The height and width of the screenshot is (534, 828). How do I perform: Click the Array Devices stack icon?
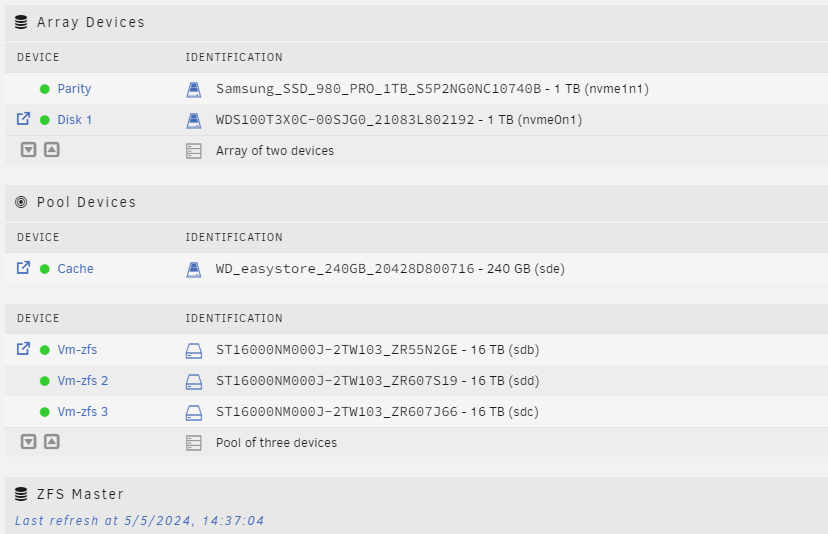[21, 22]
